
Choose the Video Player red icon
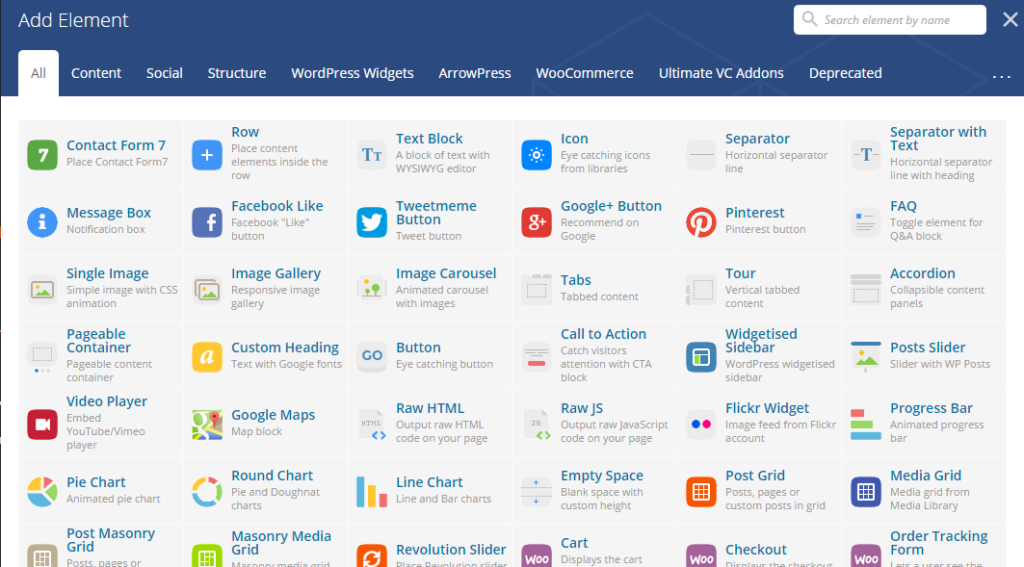point(42,424)
